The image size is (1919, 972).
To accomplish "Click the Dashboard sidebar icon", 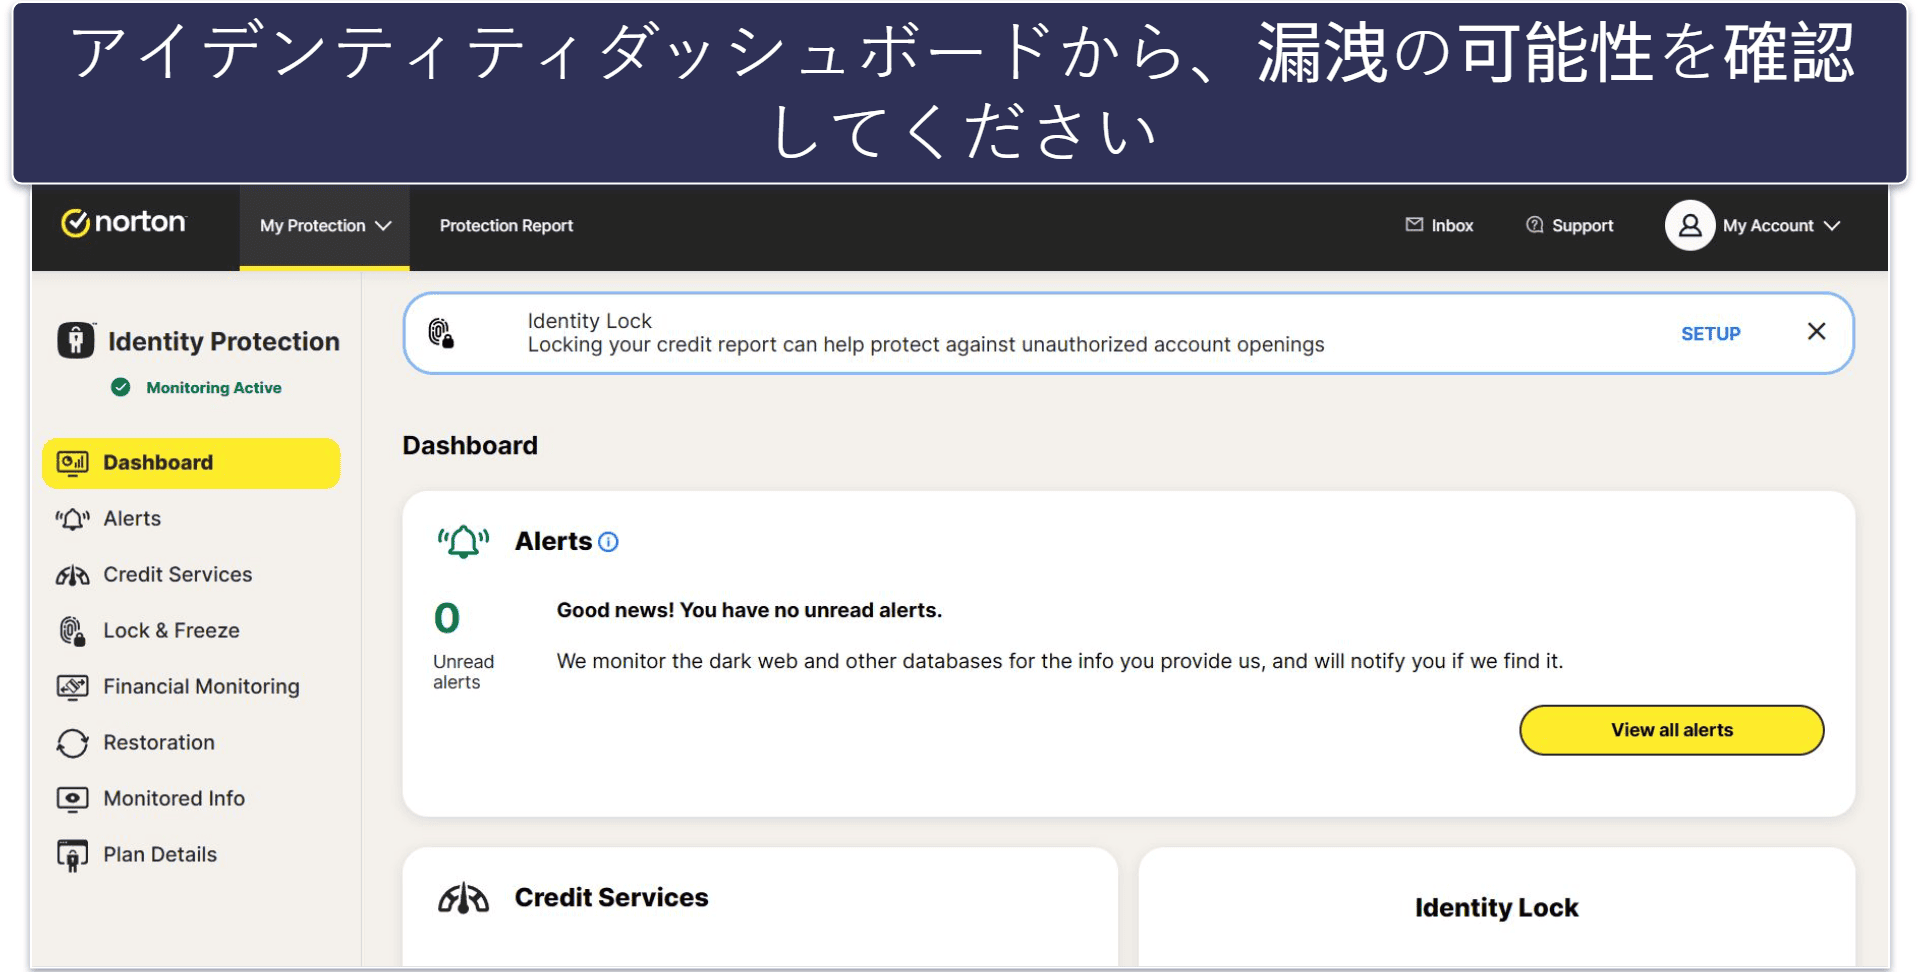I will coord(73,462).
